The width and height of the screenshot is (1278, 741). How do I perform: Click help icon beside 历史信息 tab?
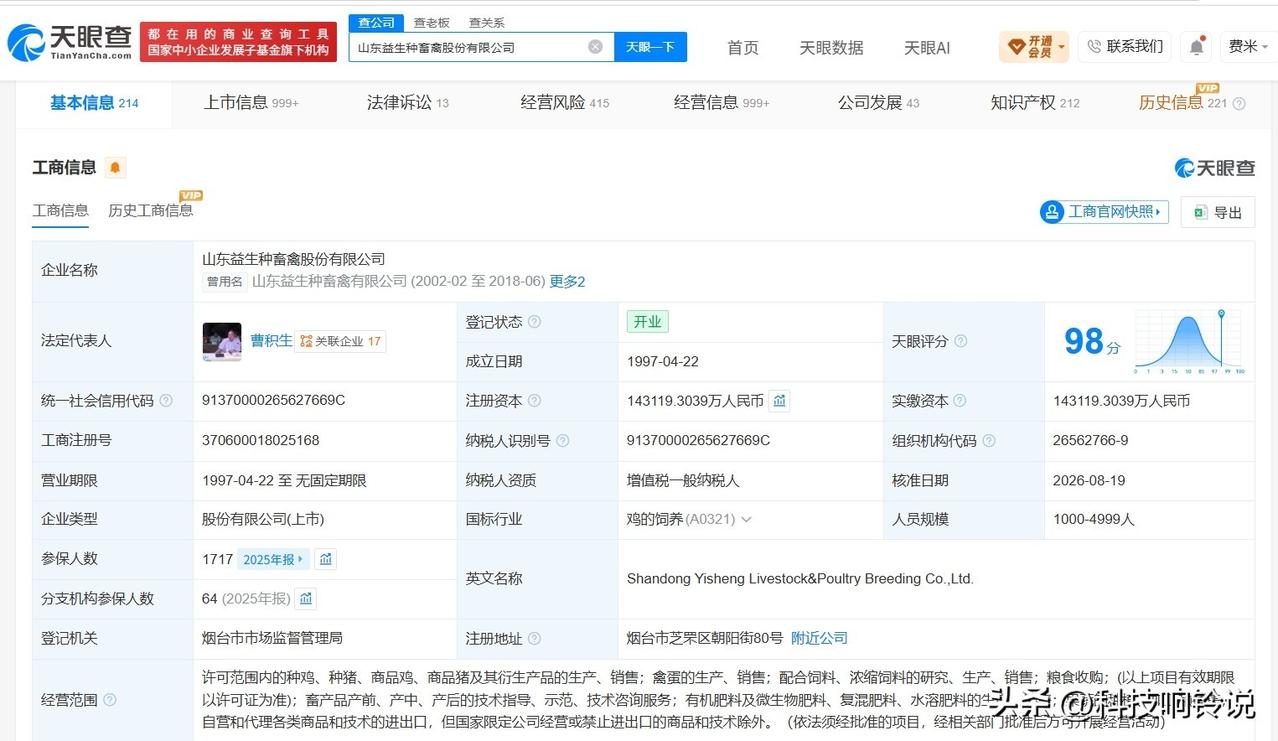[x=1239, y=104]
